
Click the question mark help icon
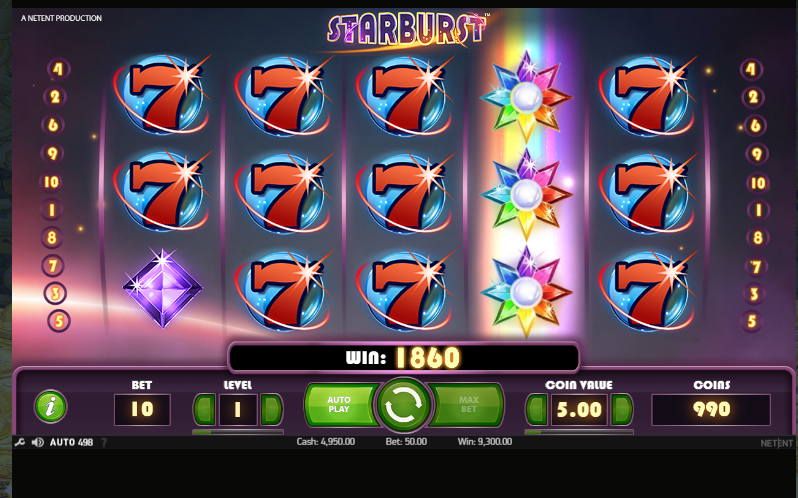coord(104,443)
